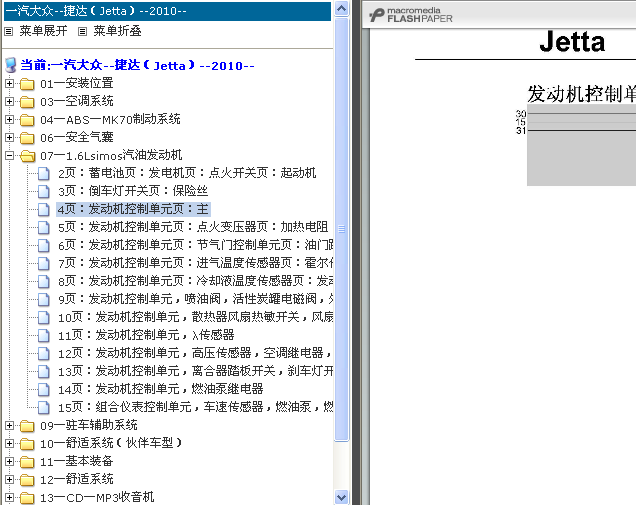Click the page icon for 7页 进气温度传感器页
Viewport: 636px width, 505px height.
click(x=44, y=263)
